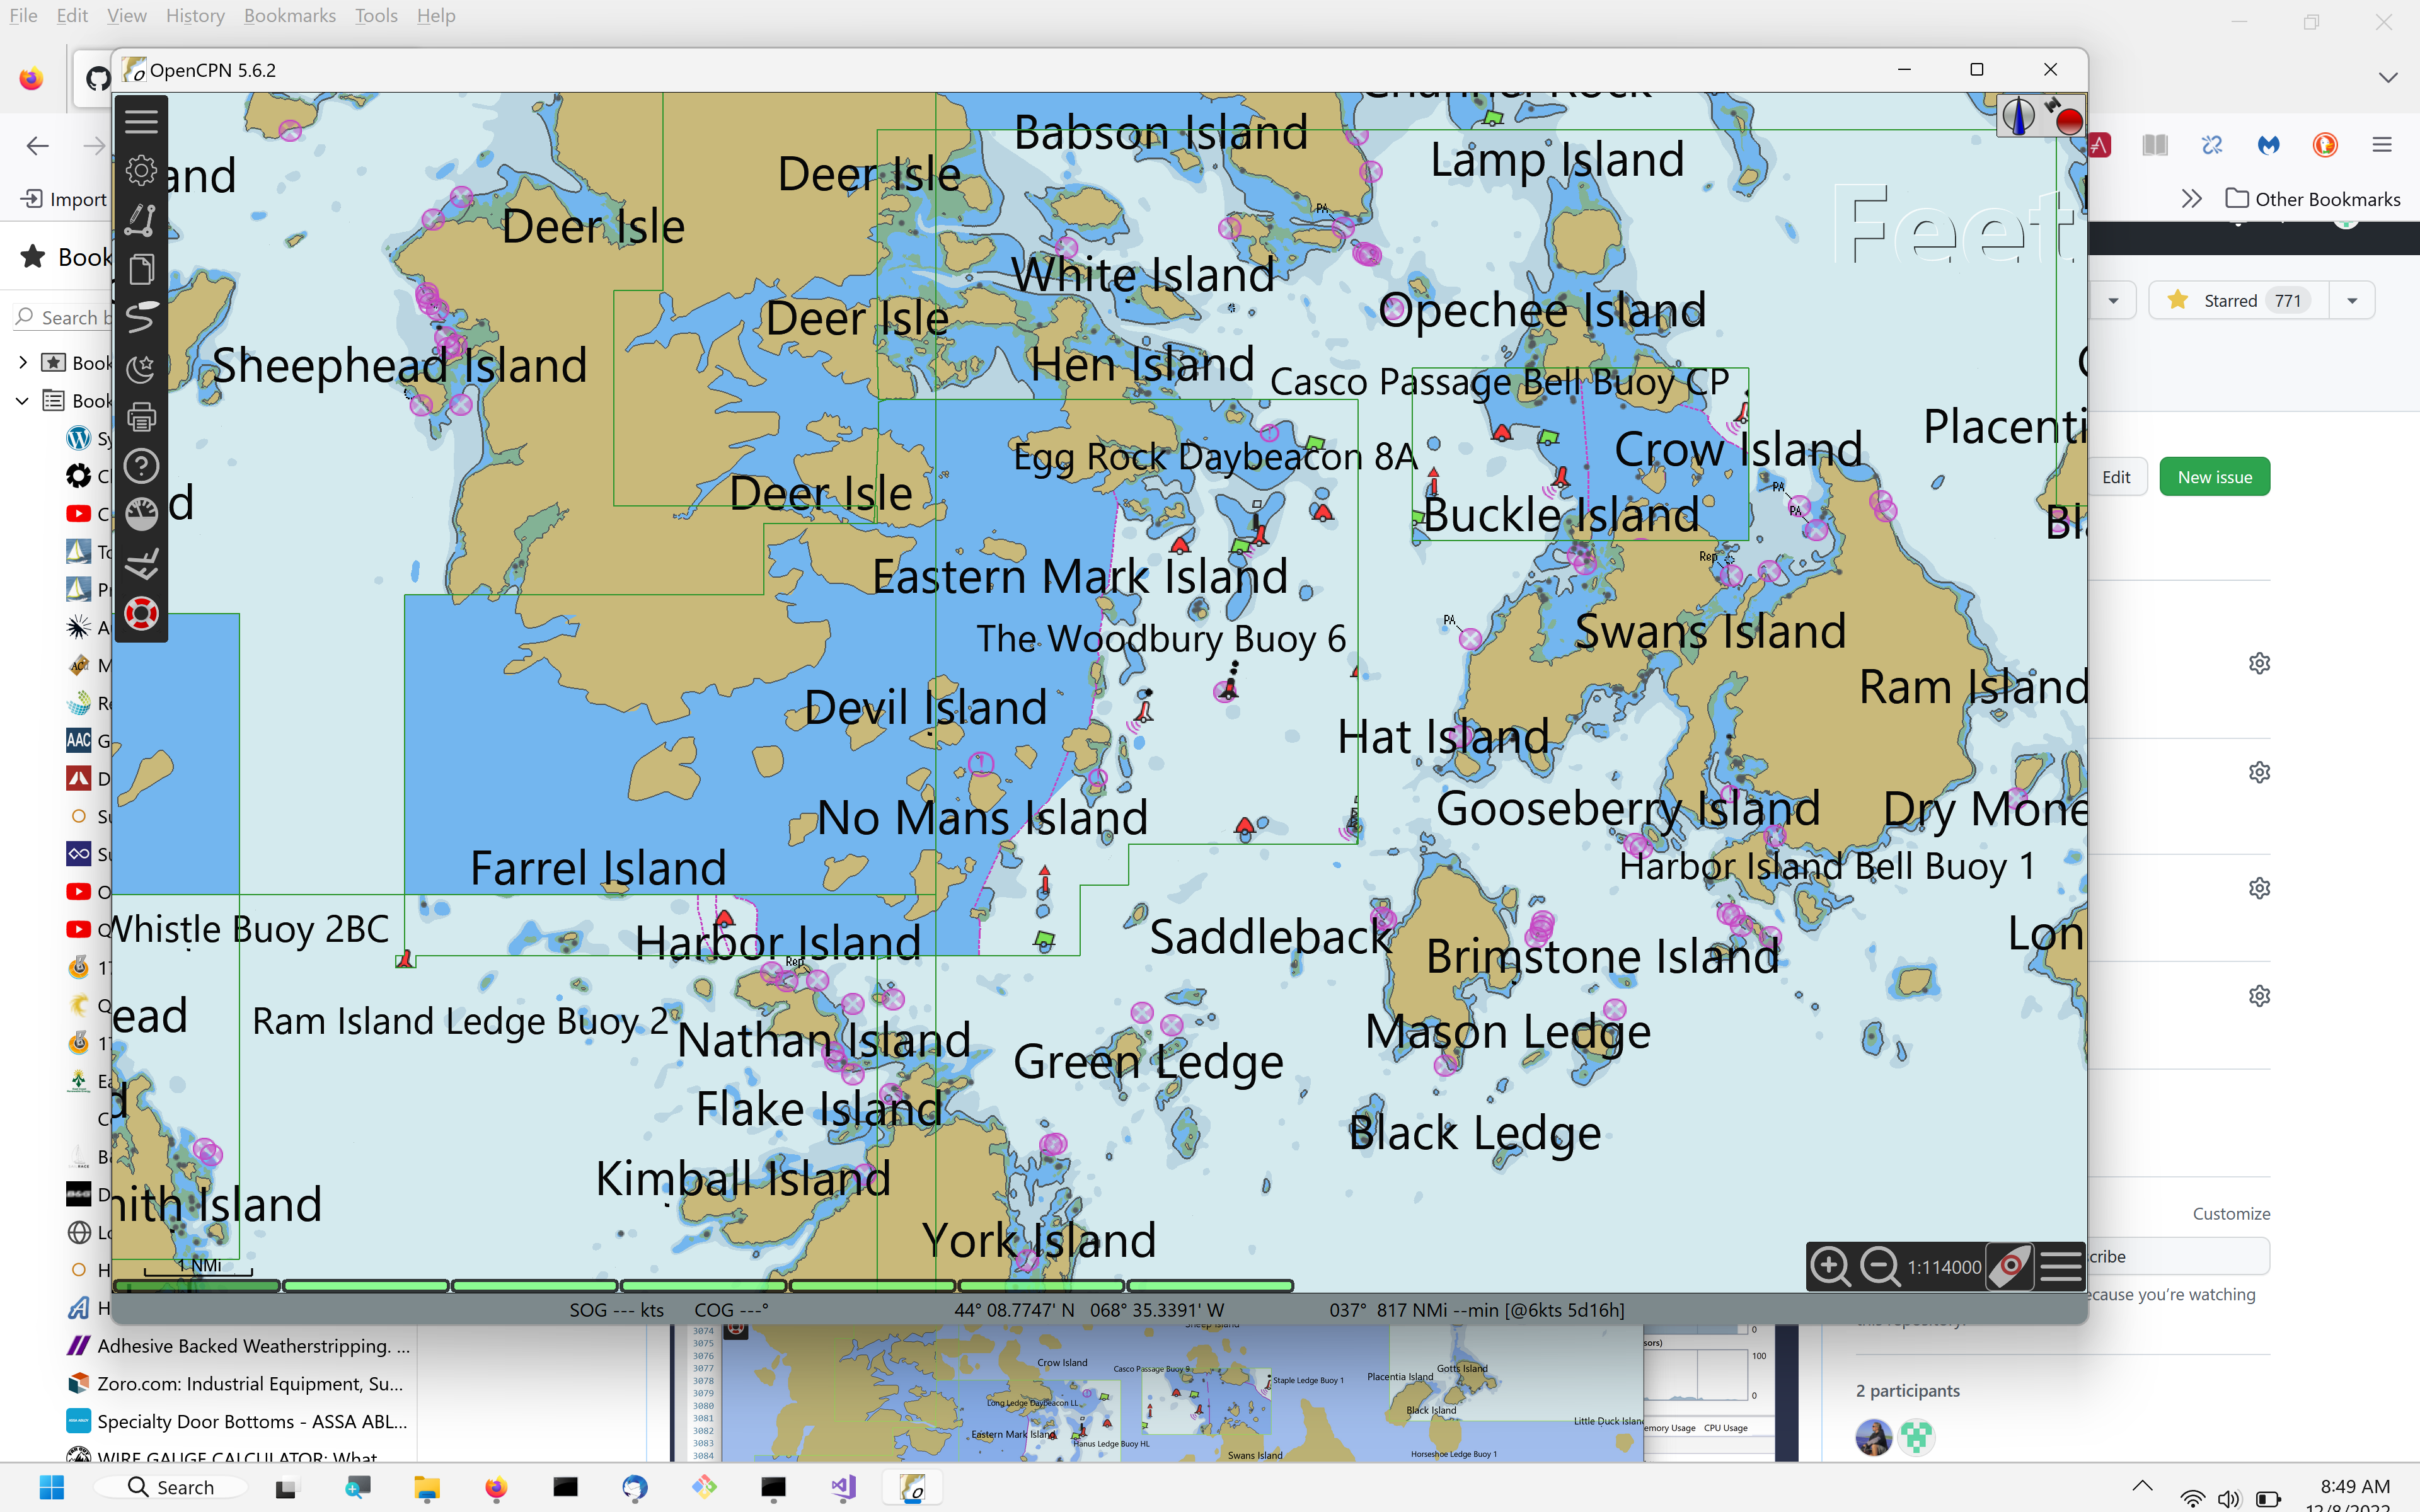Image resolution: width=2420 pixels, height=1512 pixels.
Task: Click the New issue button
Action: point(2214,476)
